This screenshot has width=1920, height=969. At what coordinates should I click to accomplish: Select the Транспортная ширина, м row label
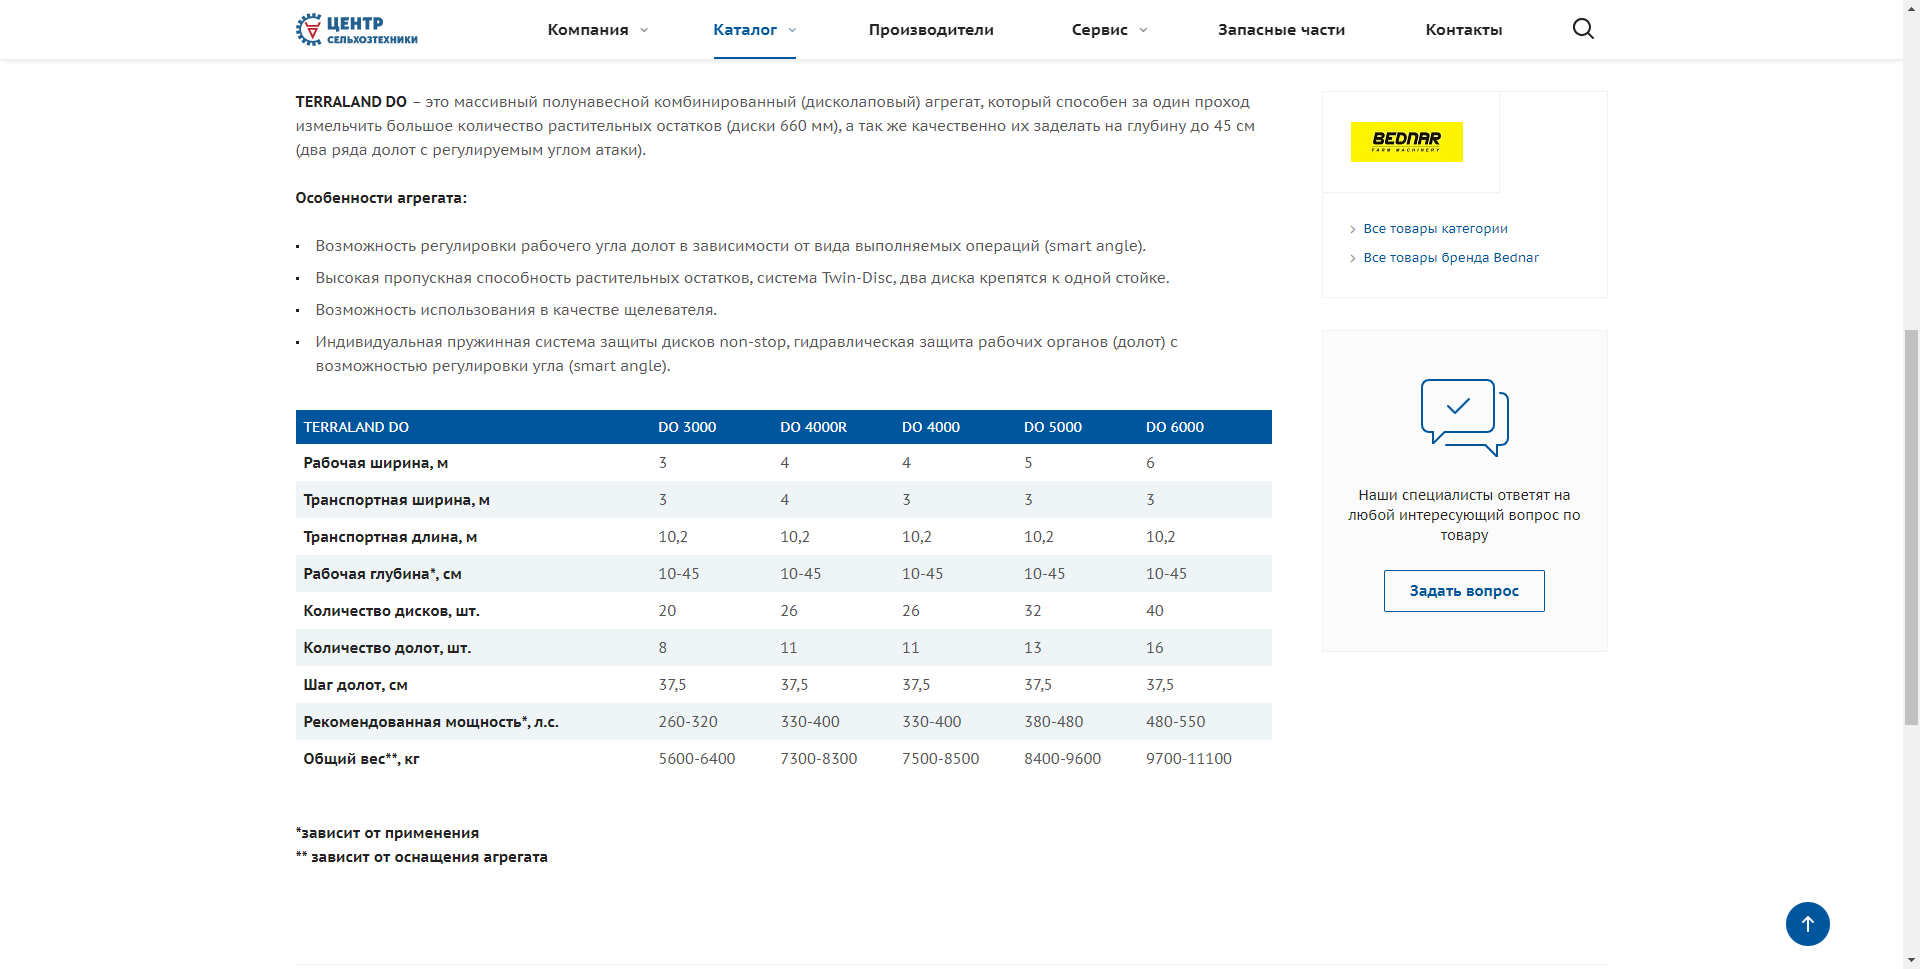[x=397, y=500]
